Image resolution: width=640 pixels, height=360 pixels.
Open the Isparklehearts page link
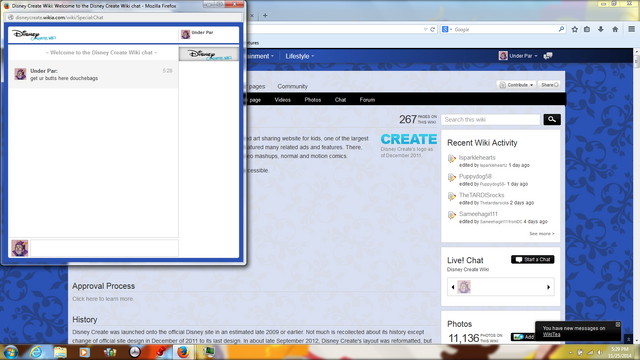click(x=477, y=158)
